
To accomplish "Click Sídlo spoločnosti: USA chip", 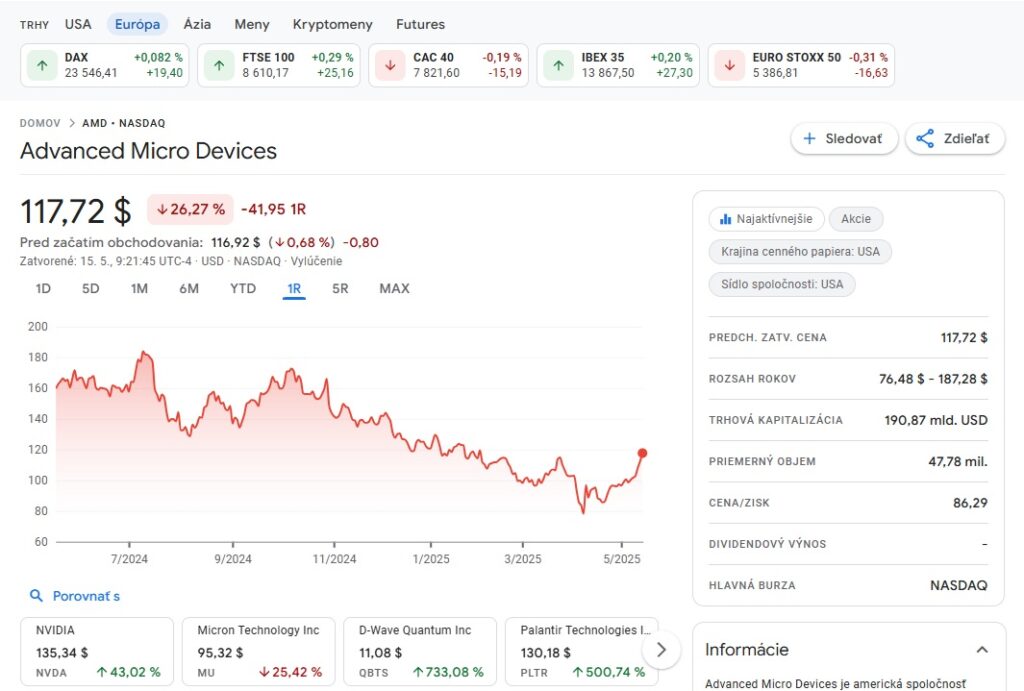I will pos(782,284).
